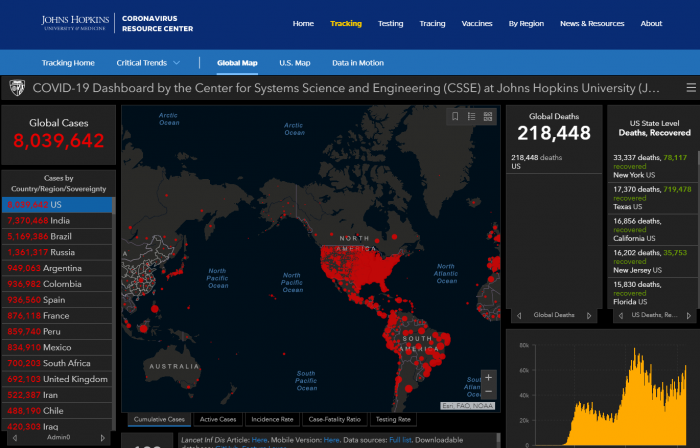This screenshot has width=700, height=448.
Task: Select Argentina row in country list
Action: pyautogui.click(x=57, y=268)
